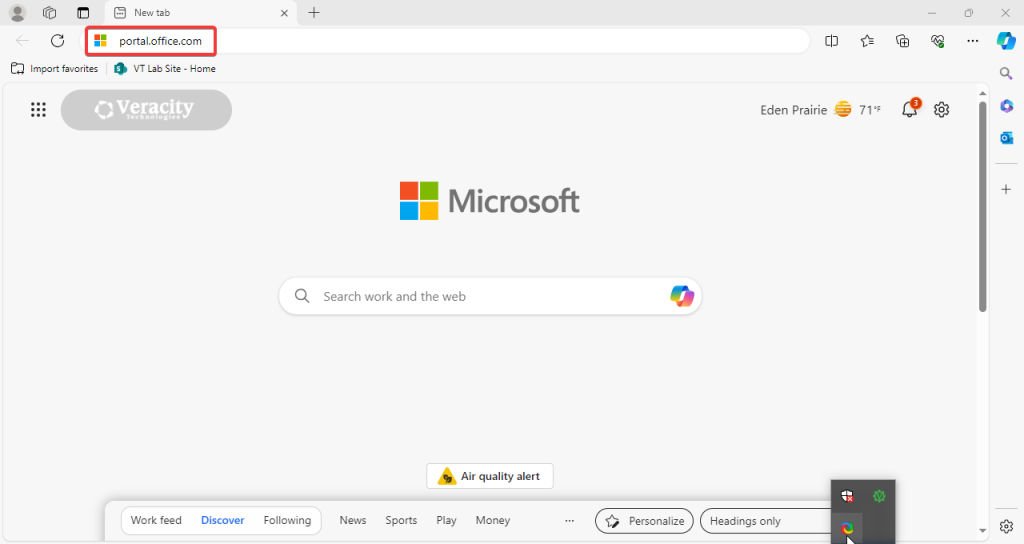The image size is (1024, 544).
Task: Open the Microsoft apps launcher grid
Action: click(38, 110)
